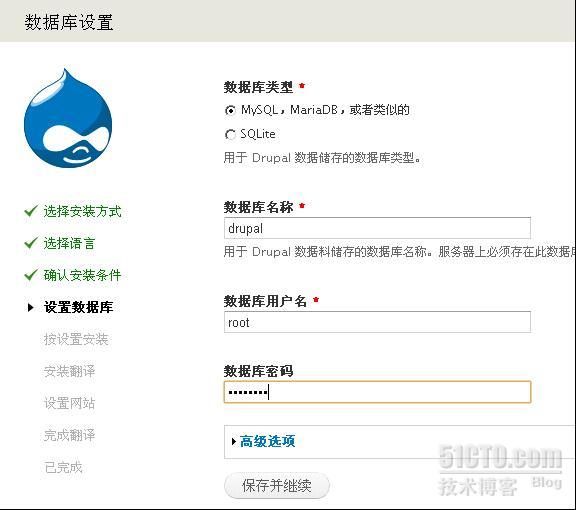Click the 数据库用户名 field label
576x510 pixels.
click(265, 301)
